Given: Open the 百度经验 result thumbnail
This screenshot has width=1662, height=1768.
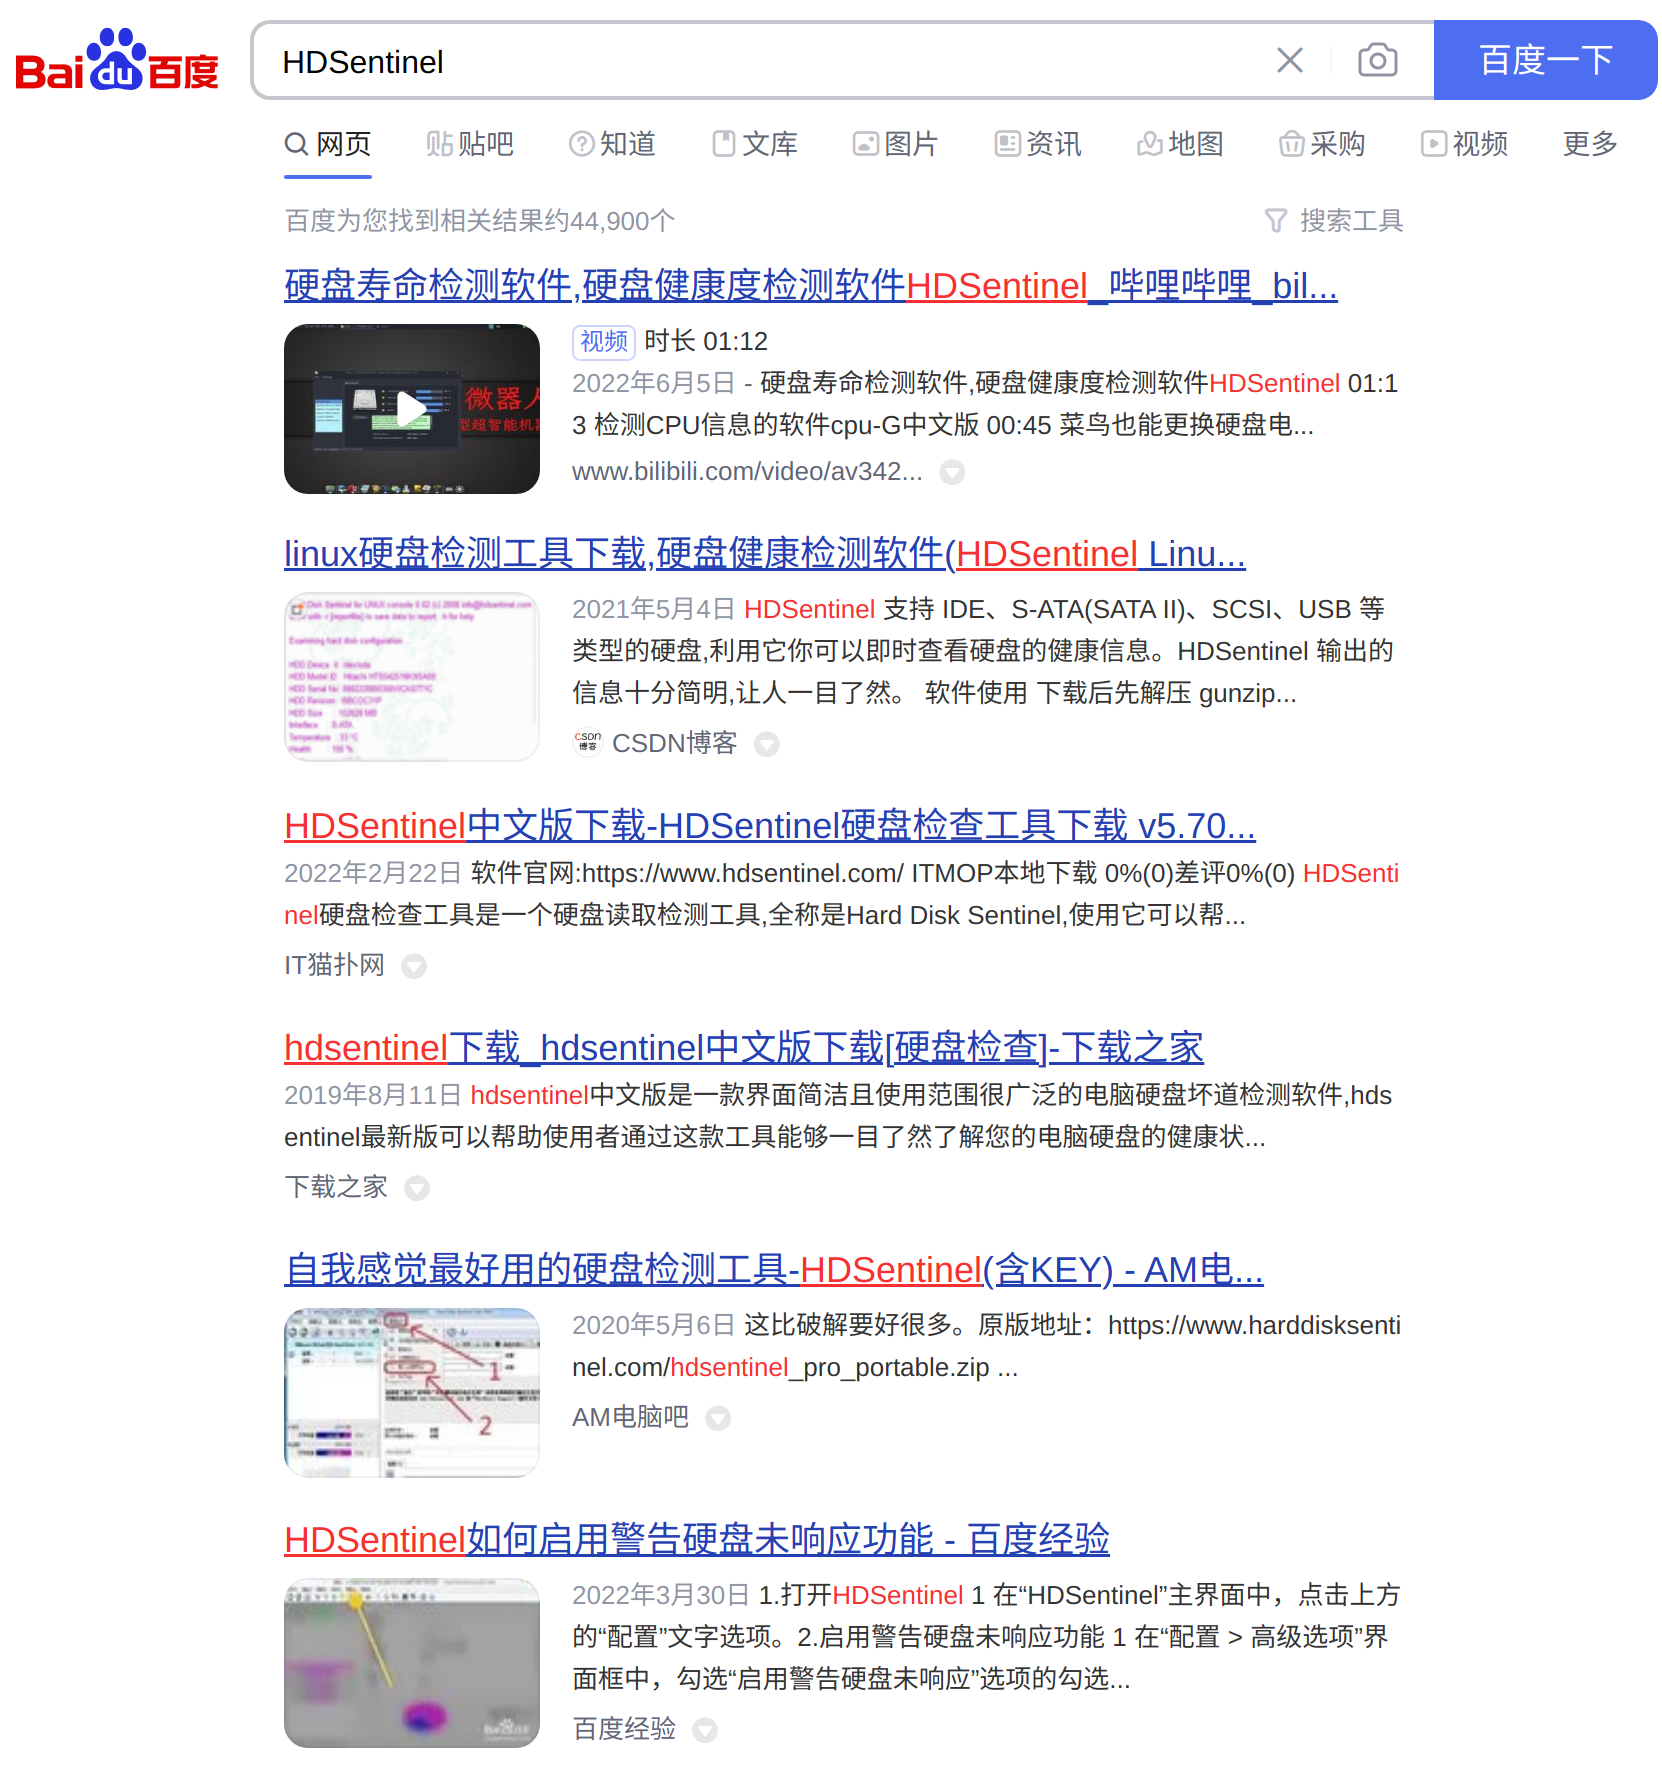Looking at the screenshot, I should [412, 1663].
